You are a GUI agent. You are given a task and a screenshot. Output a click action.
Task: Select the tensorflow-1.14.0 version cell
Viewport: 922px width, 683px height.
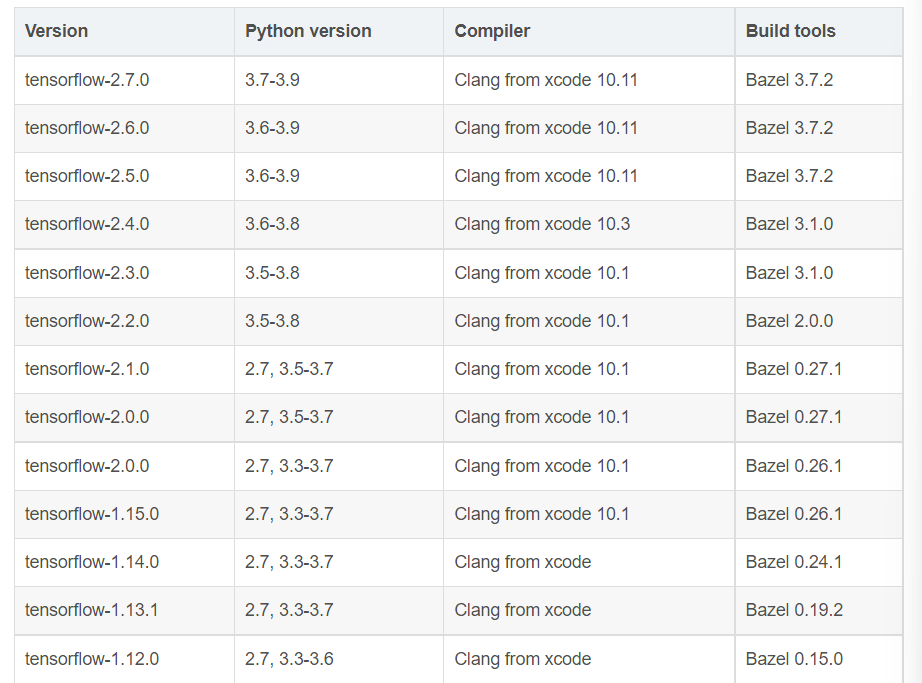[92, 562]
